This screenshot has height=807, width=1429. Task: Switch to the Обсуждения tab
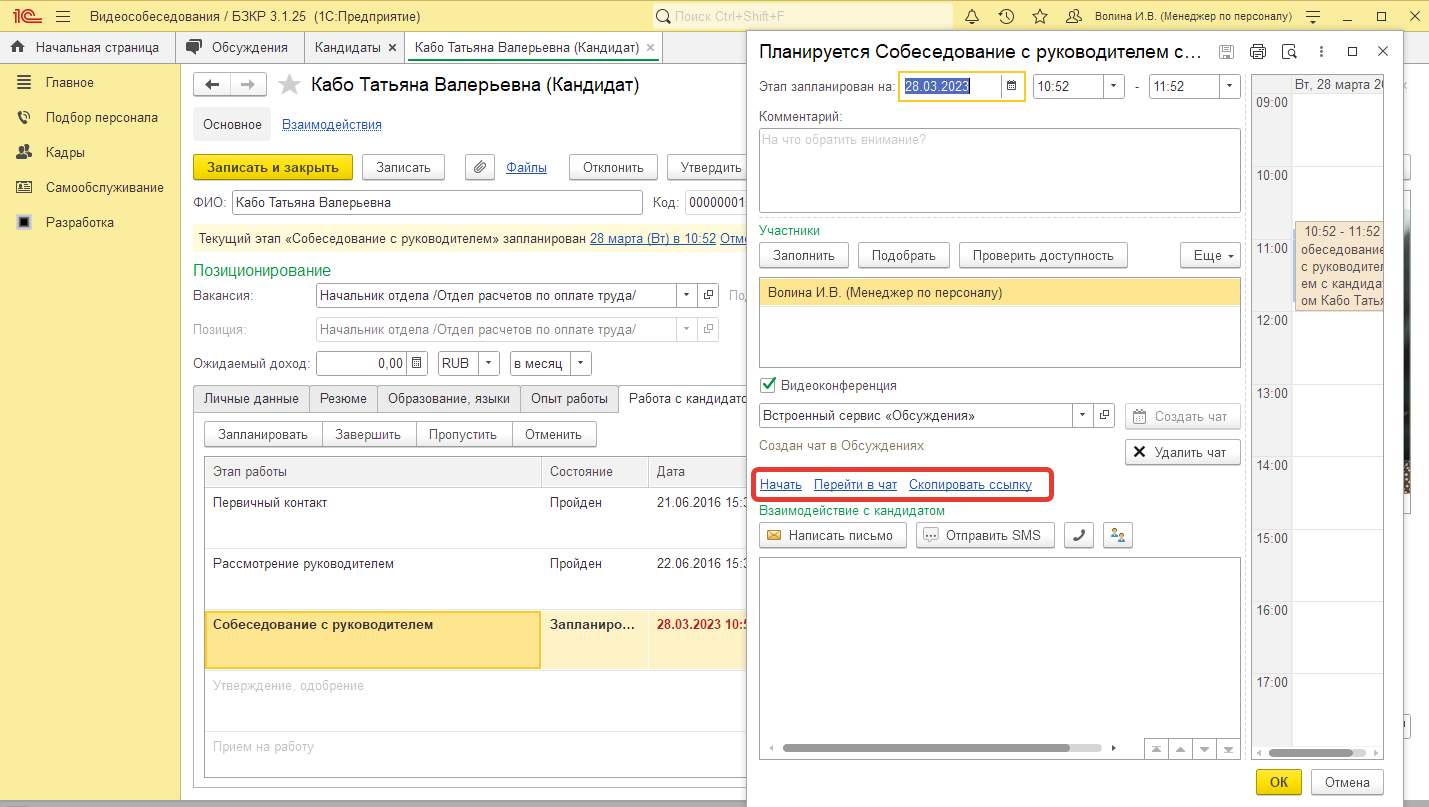click(x=239, y=47)
